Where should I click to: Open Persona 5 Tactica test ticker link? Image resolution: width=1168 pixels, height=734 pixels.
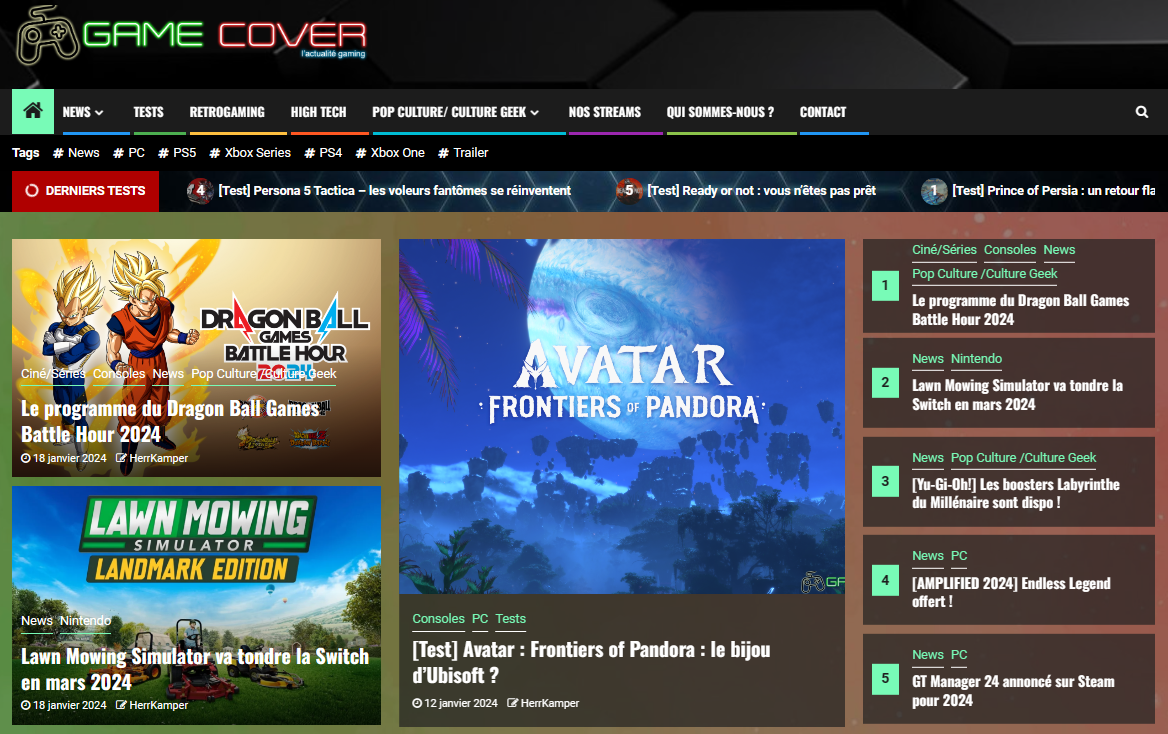coord(394,191)
